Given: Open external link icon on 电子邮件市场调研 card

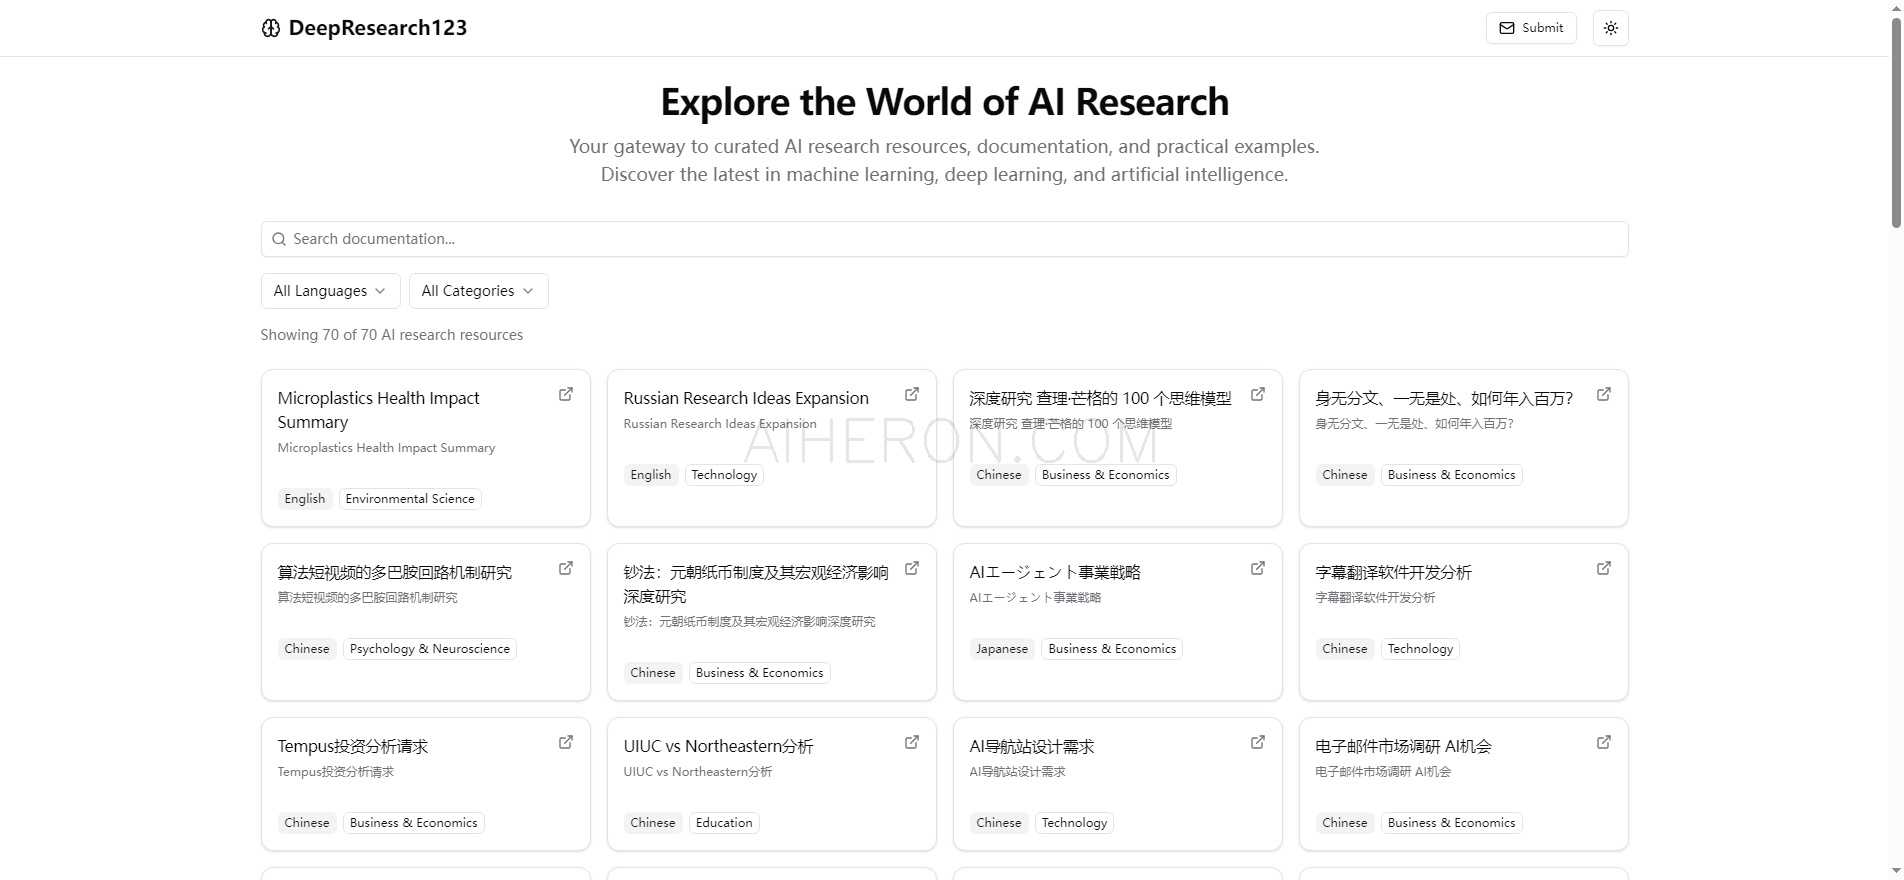Looking at the screenshot, I should click(1604, 742).
